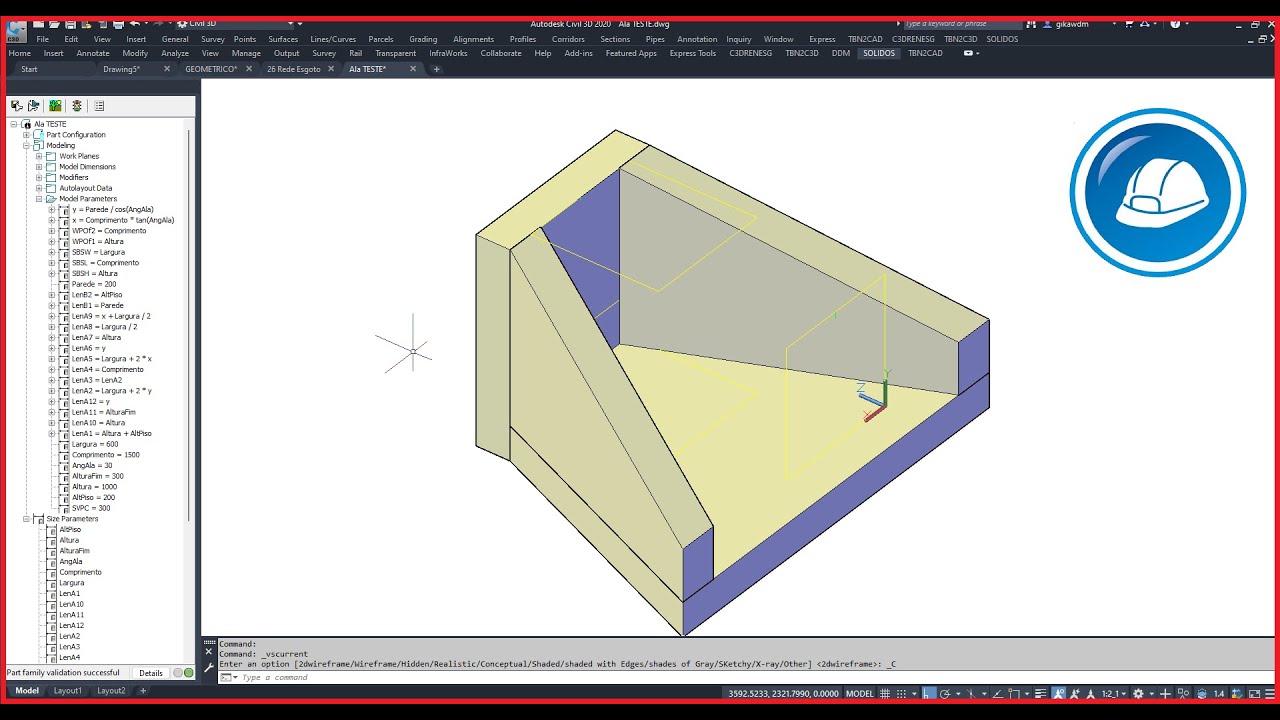1280x720 pixels.
Task: Click the Annotation Monitor plus icon
Action: coord(1165,693)
